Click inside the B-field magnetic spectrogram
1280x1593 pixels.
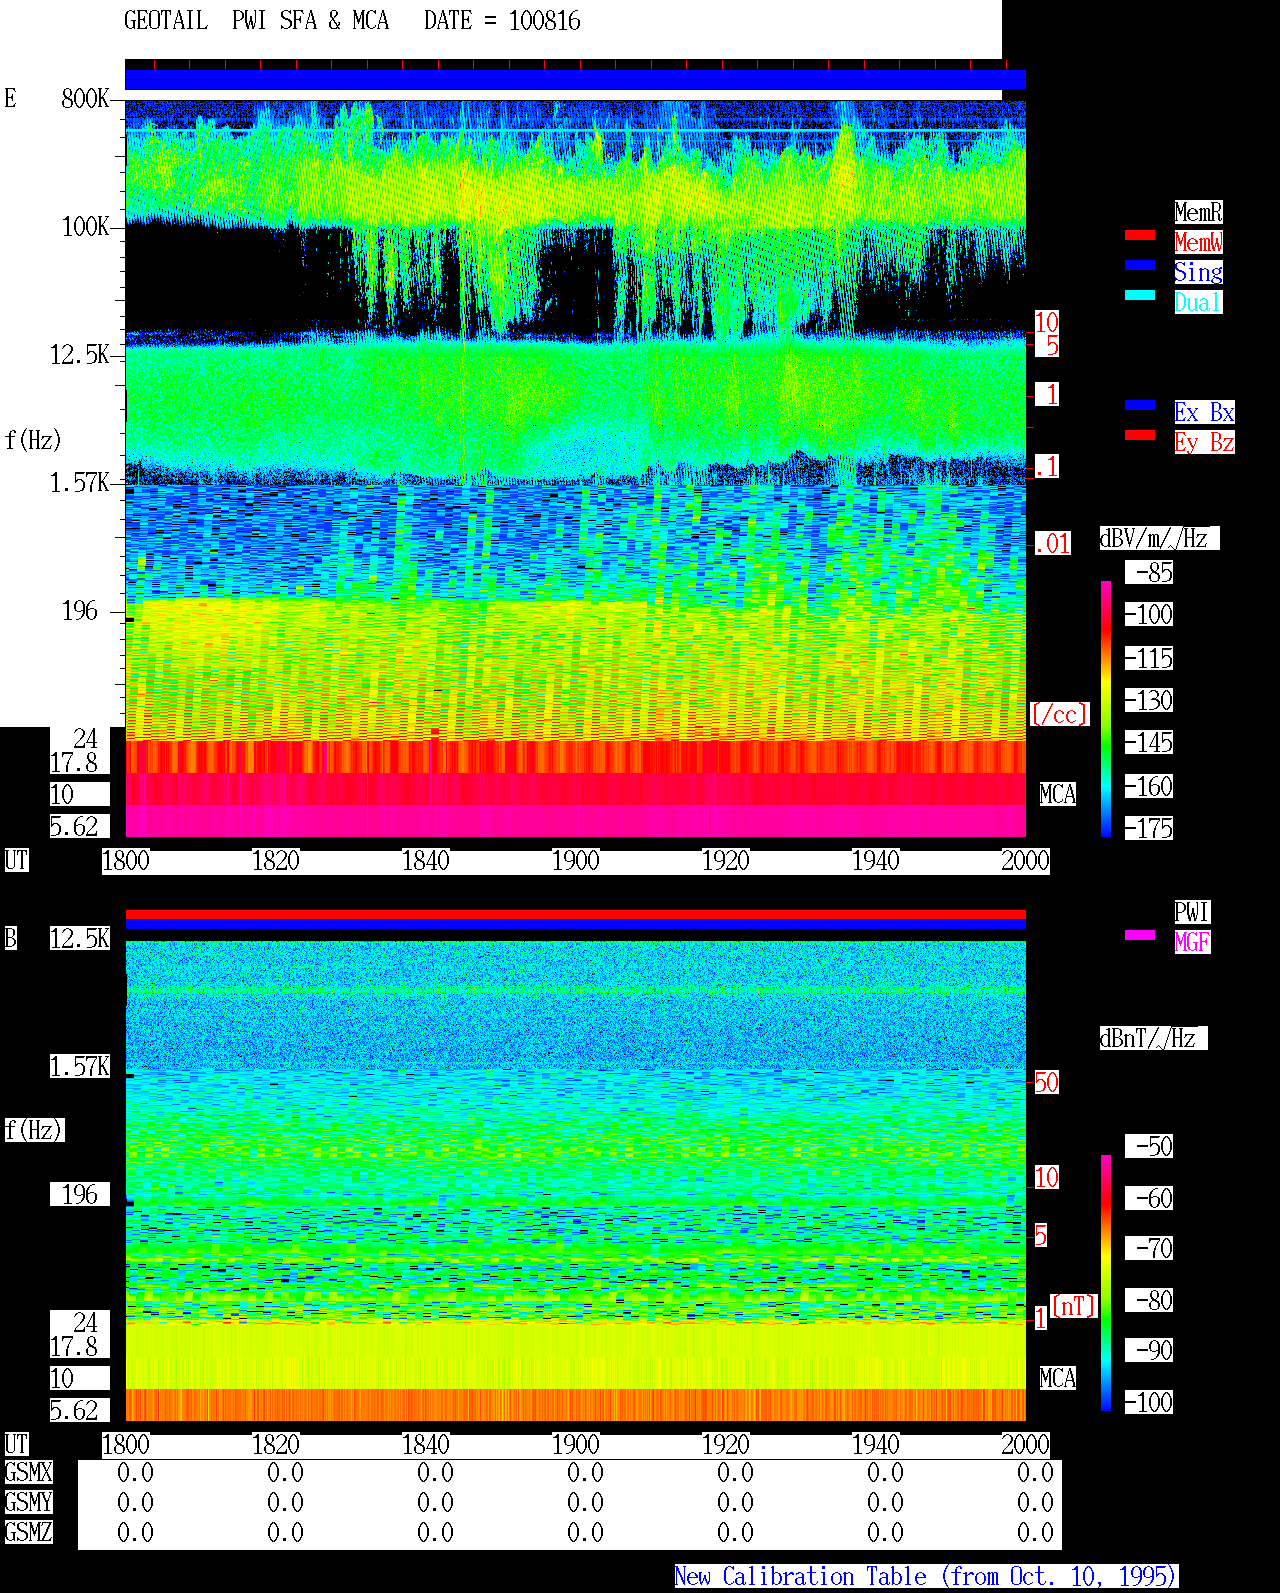[576, 1180]
